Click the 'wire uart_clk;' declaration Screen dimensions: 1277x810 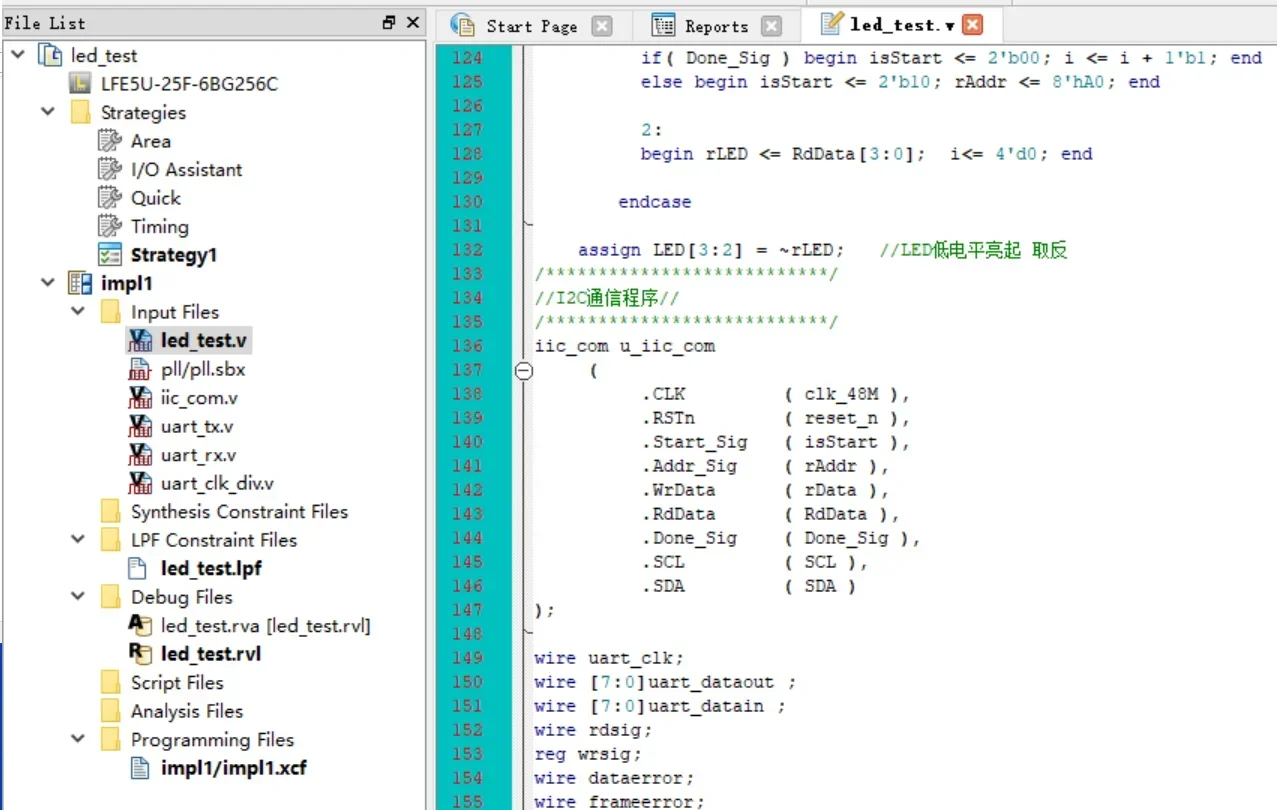(609, 658)
